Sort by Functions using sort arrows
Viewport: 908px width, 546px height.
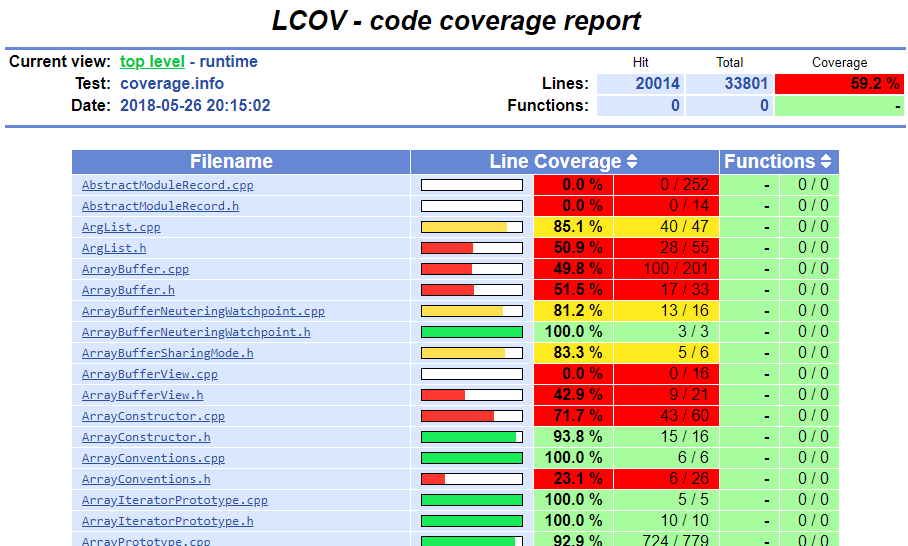click(826, 162)
